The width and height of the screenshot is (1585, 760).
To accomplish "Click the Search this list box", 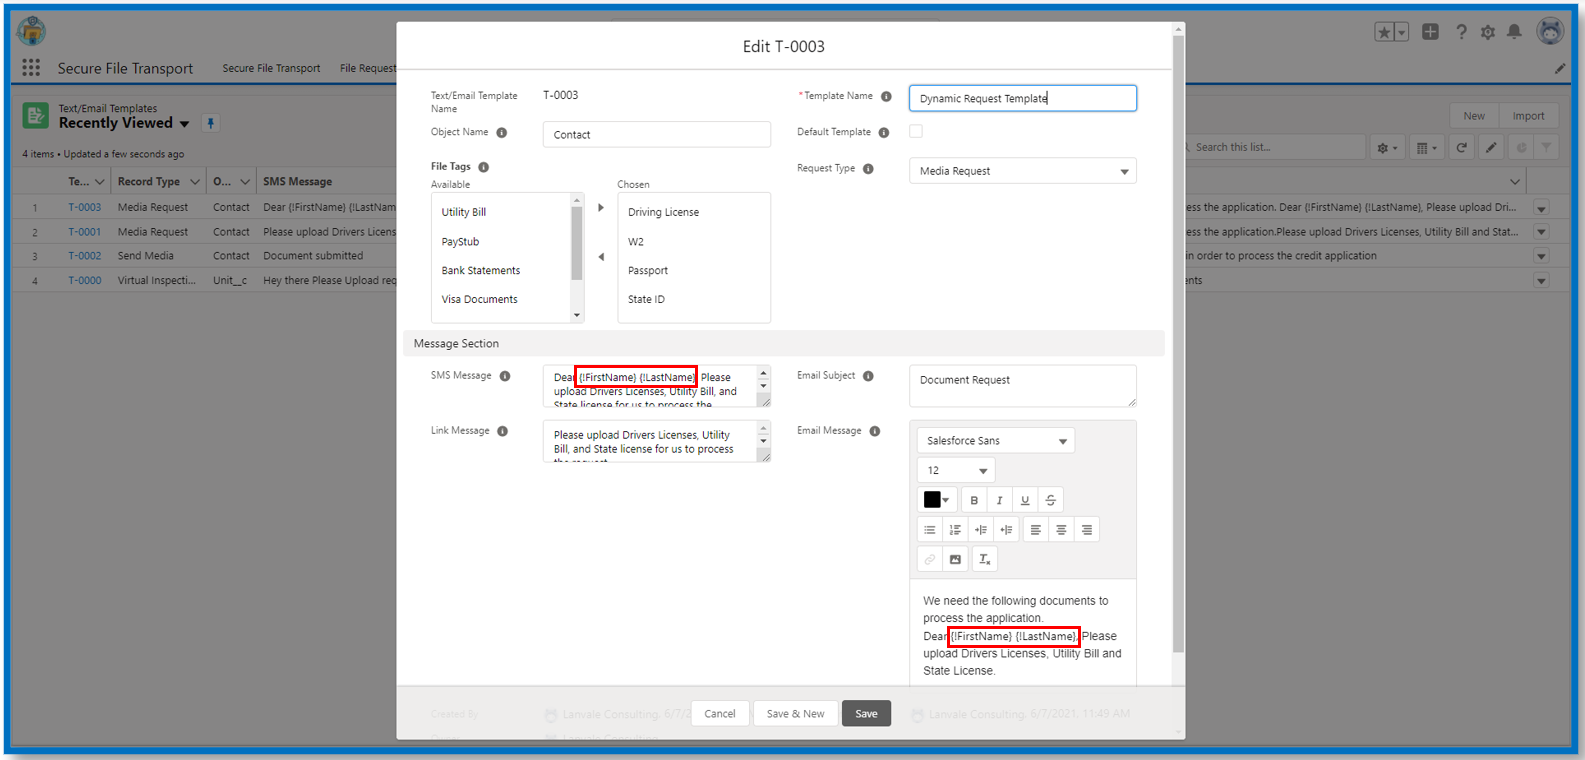I will pos(1276,147).
